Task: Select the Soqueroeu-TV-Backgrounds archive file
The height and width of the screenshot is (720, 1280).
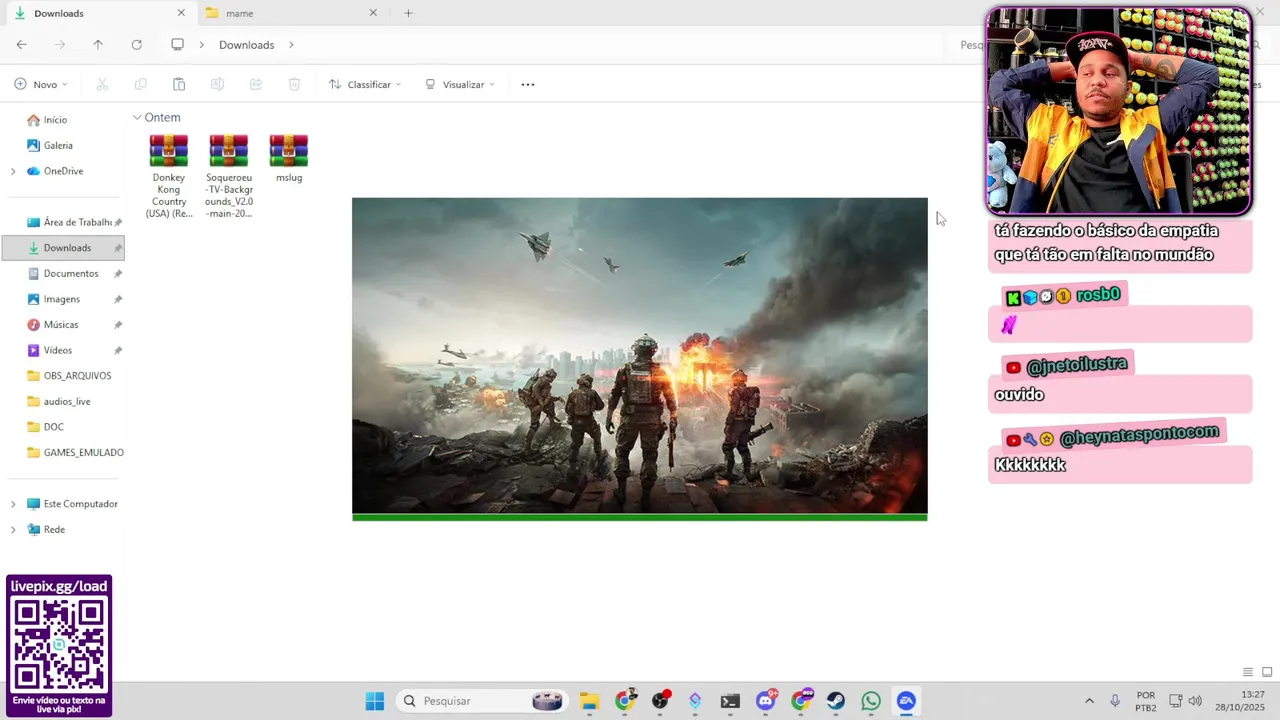Action: coord(229,176)
